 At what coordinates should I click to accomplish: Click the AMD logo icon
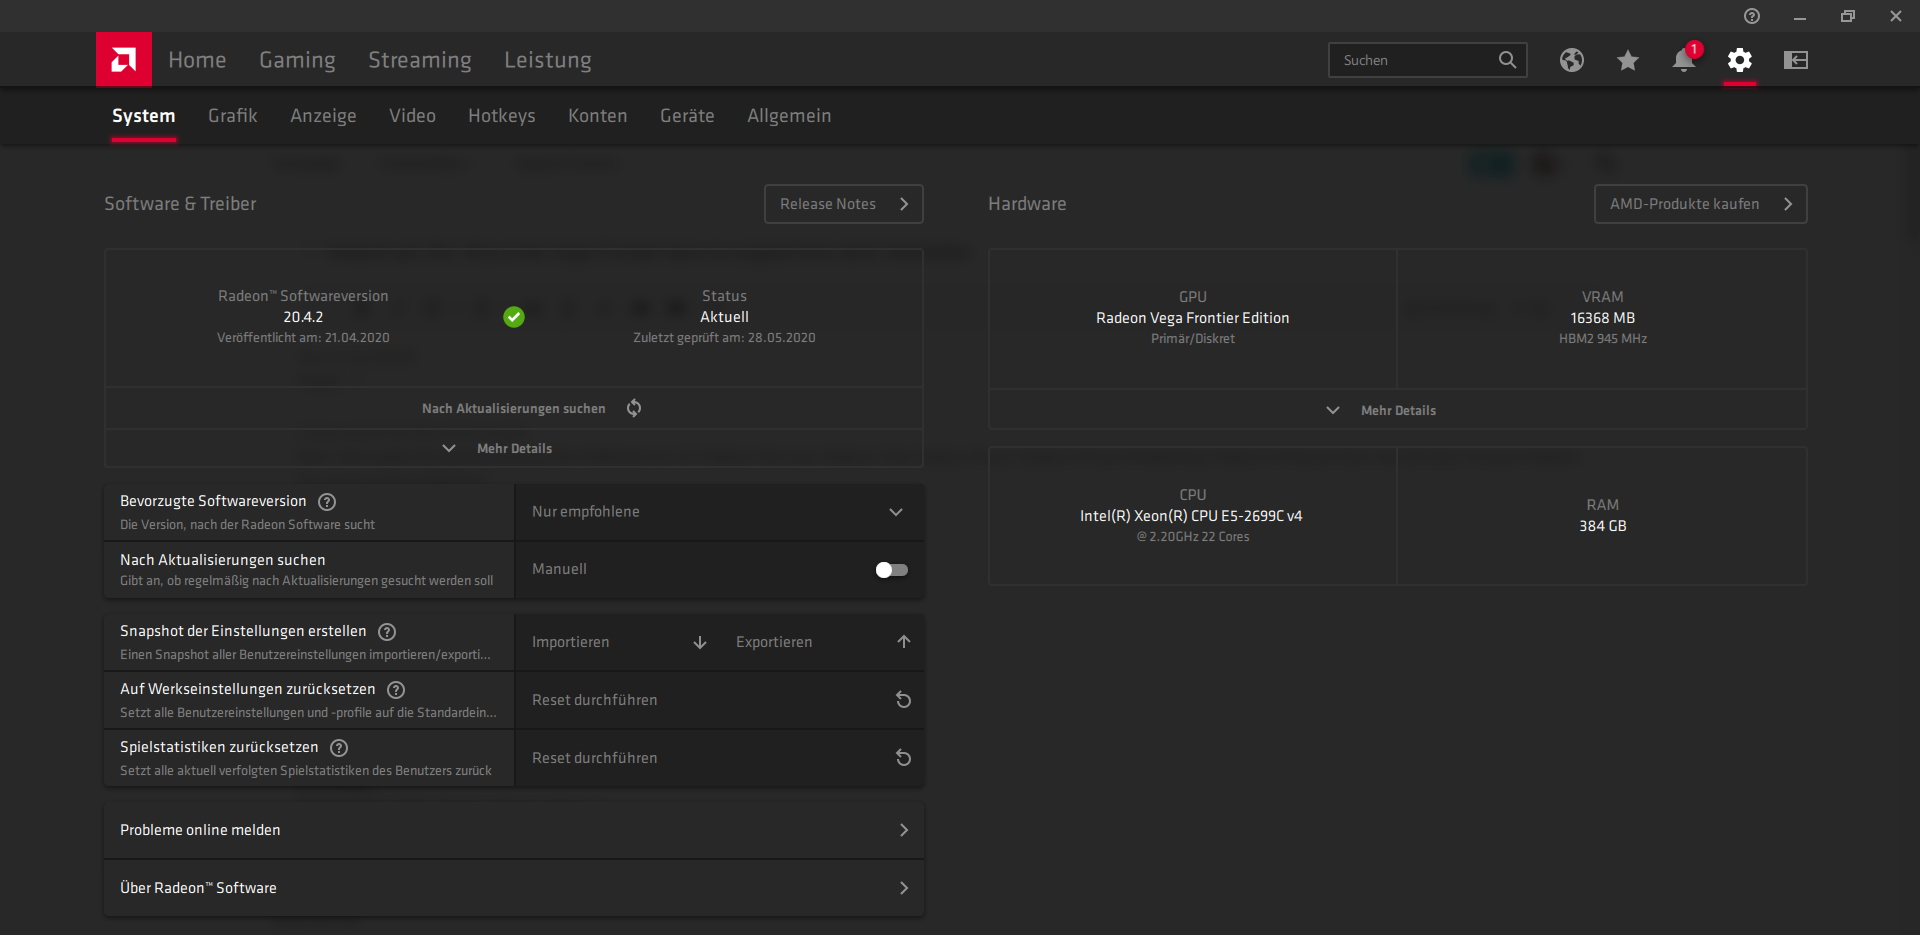point(124,60)
